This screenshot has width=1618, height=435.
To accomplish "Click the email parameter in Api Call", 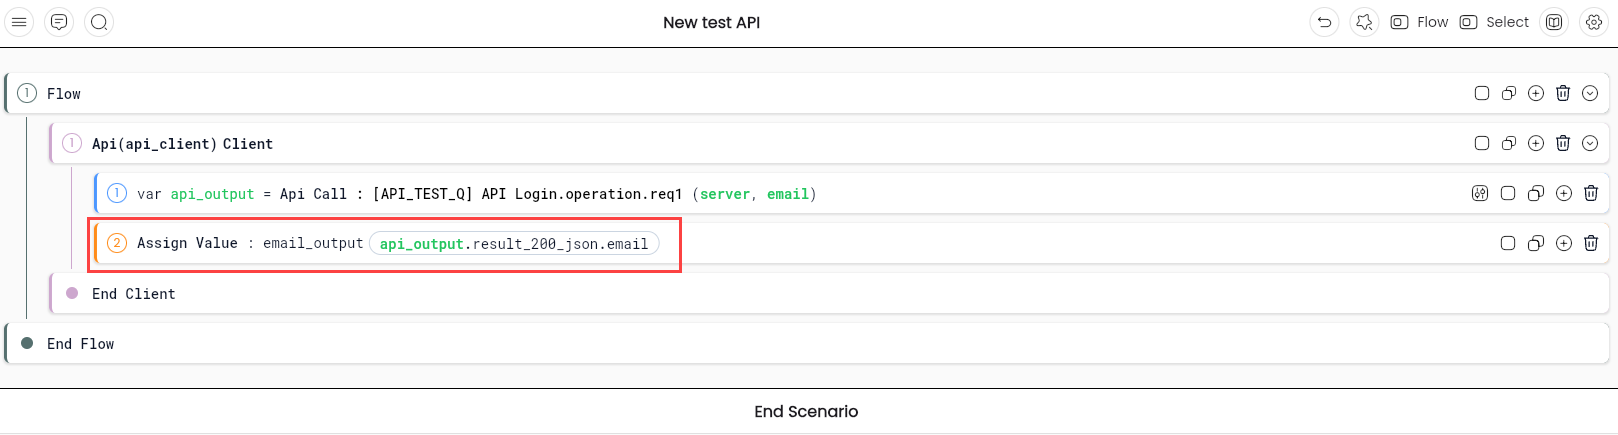I will (788, 194).
